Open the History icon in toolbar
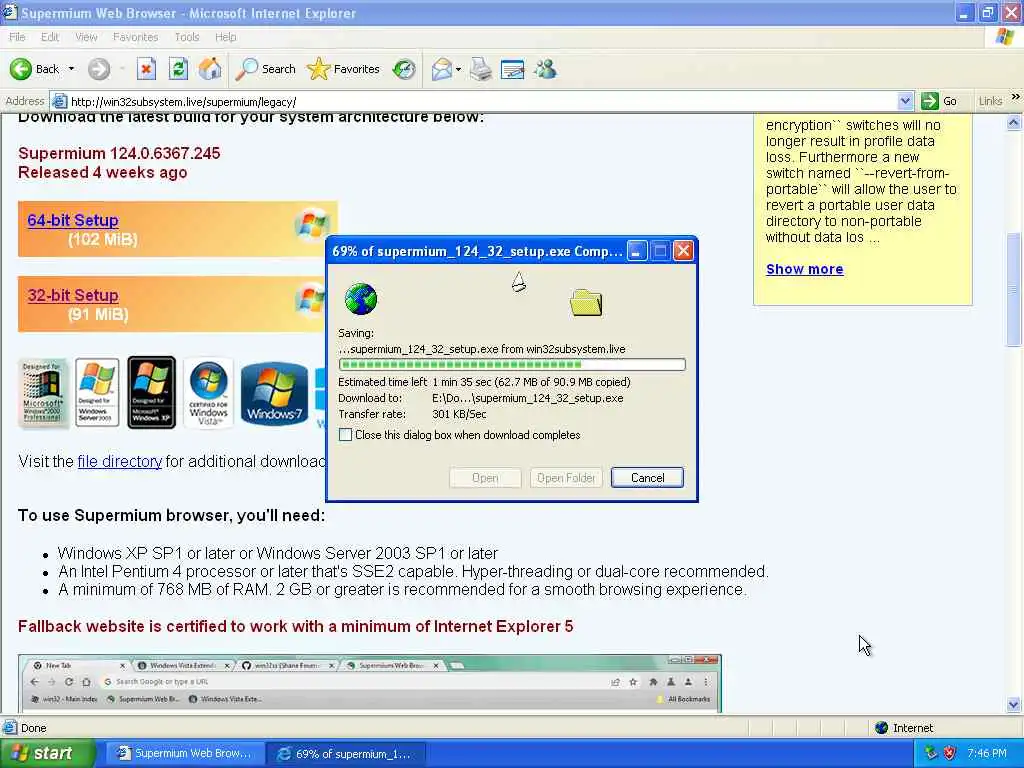 (404, 69)
